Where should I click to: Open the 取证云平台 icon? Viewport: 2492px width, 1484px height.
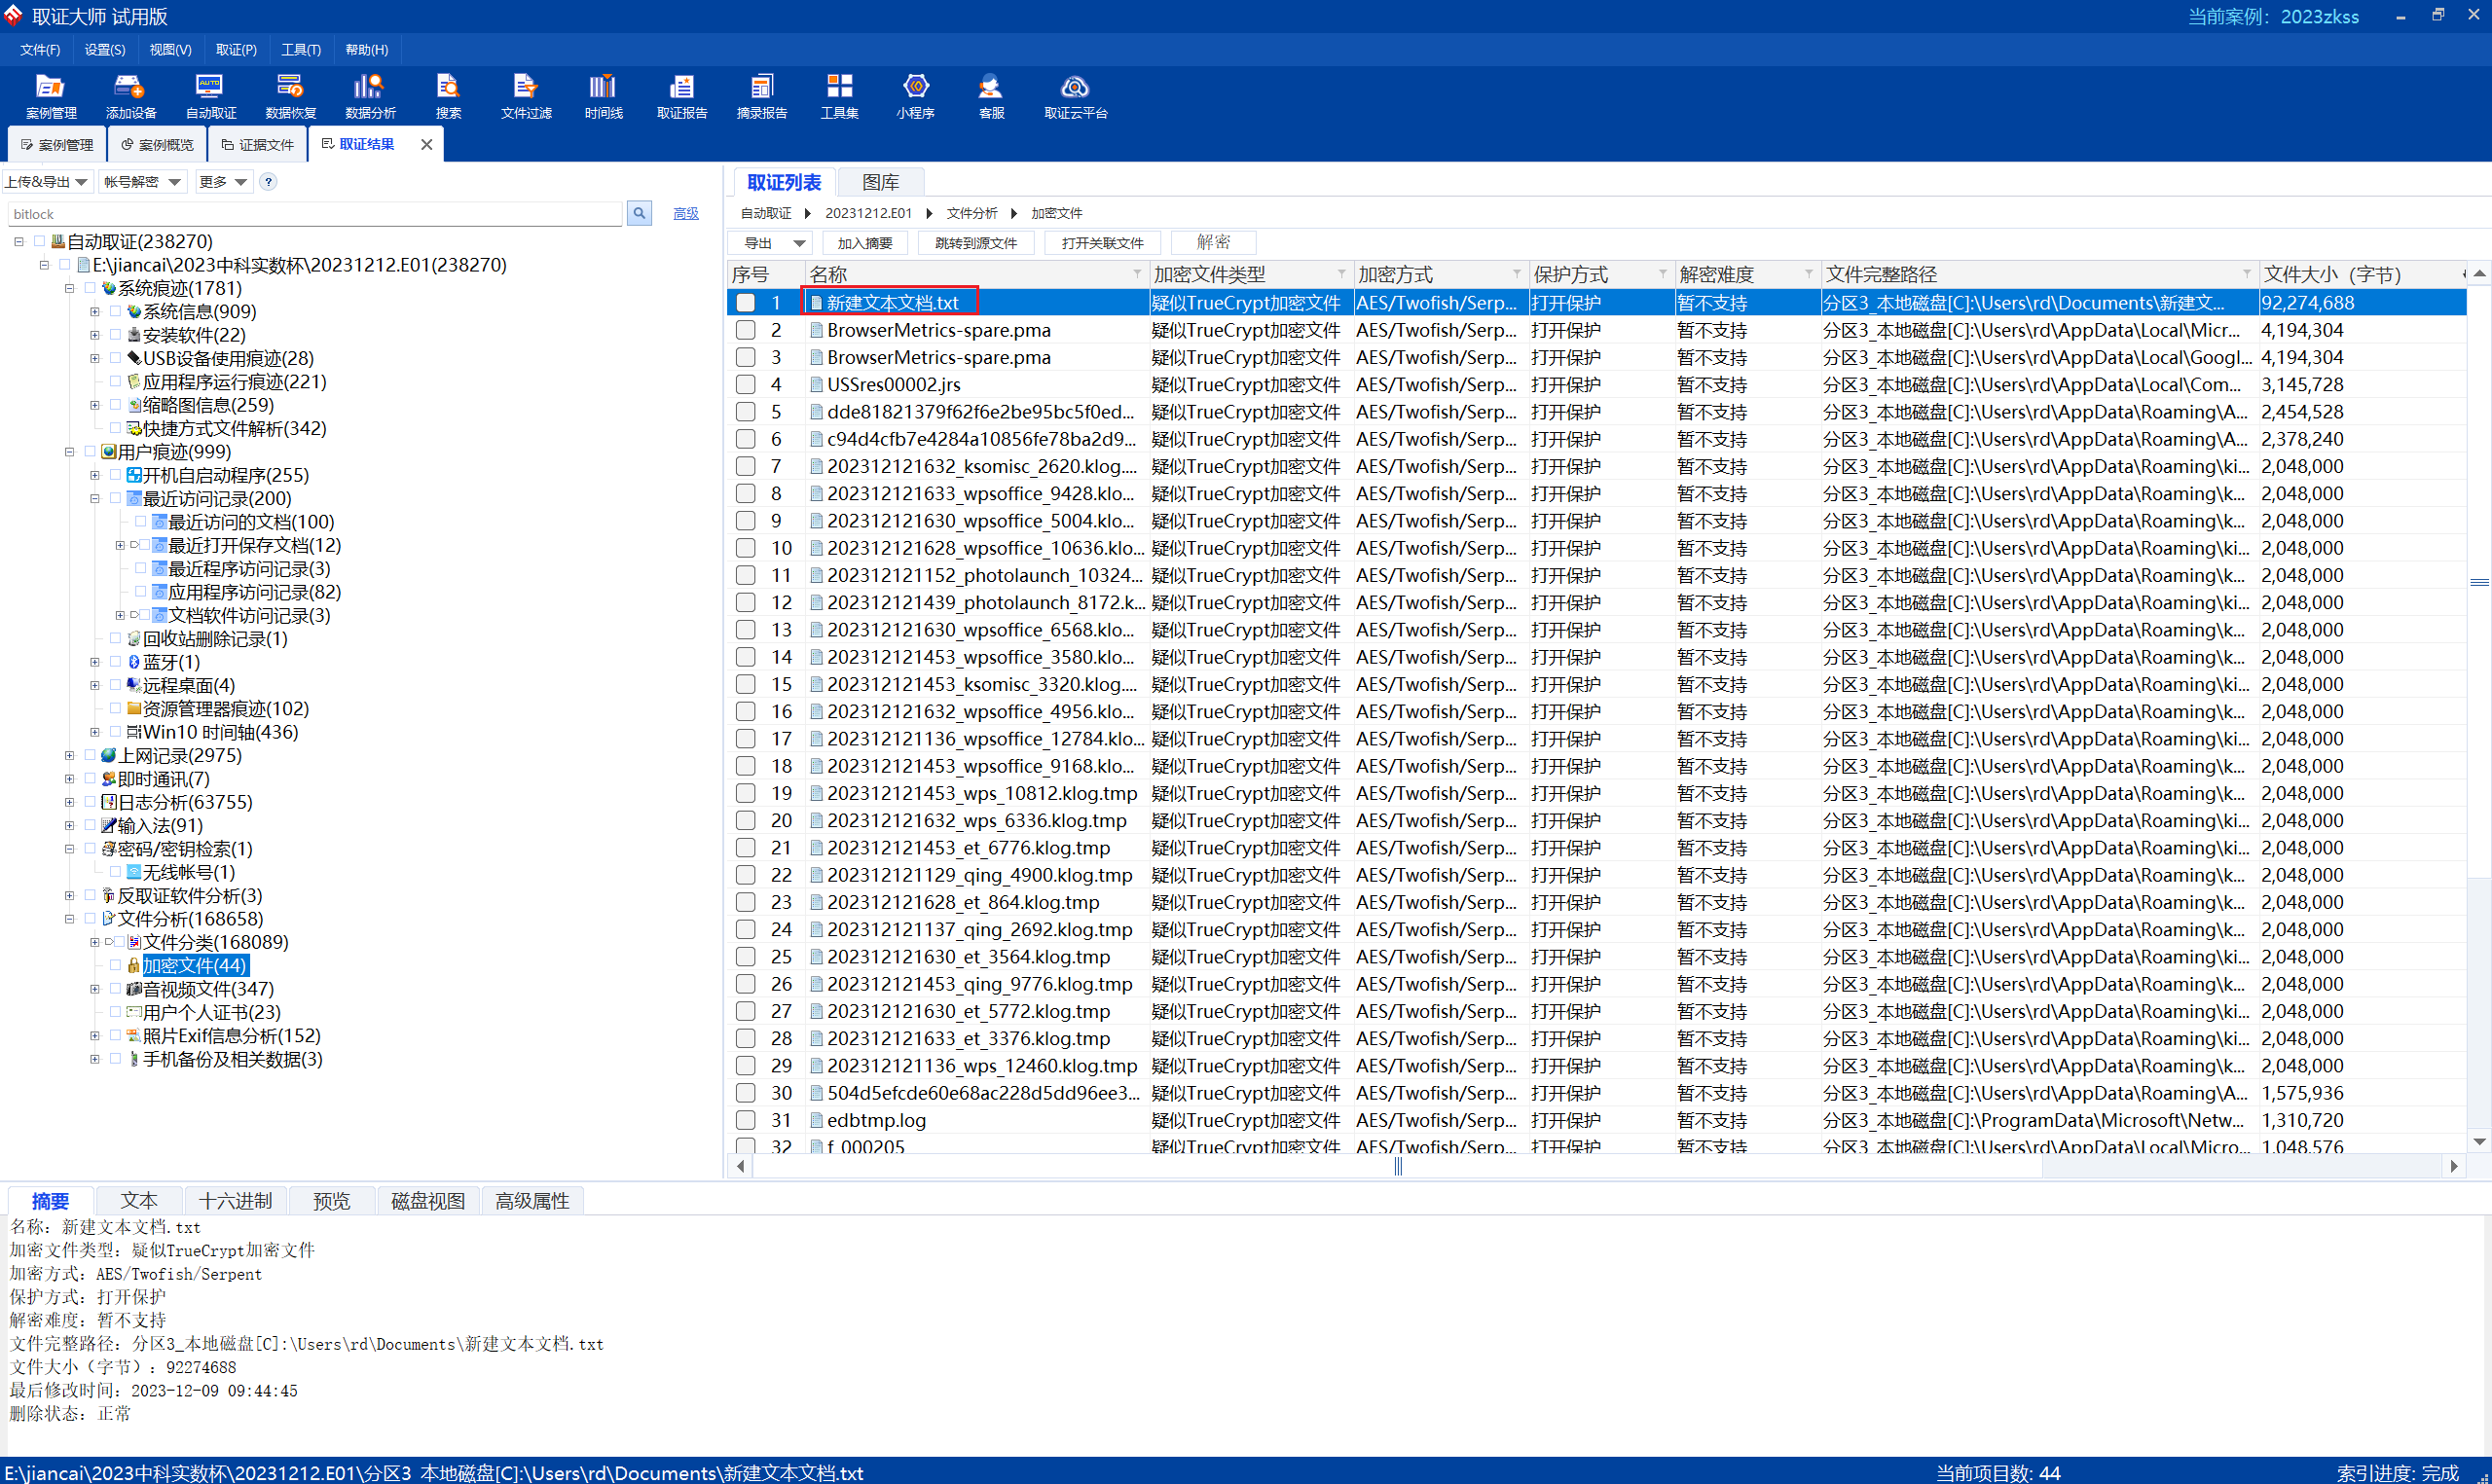tap(1075, 96)
